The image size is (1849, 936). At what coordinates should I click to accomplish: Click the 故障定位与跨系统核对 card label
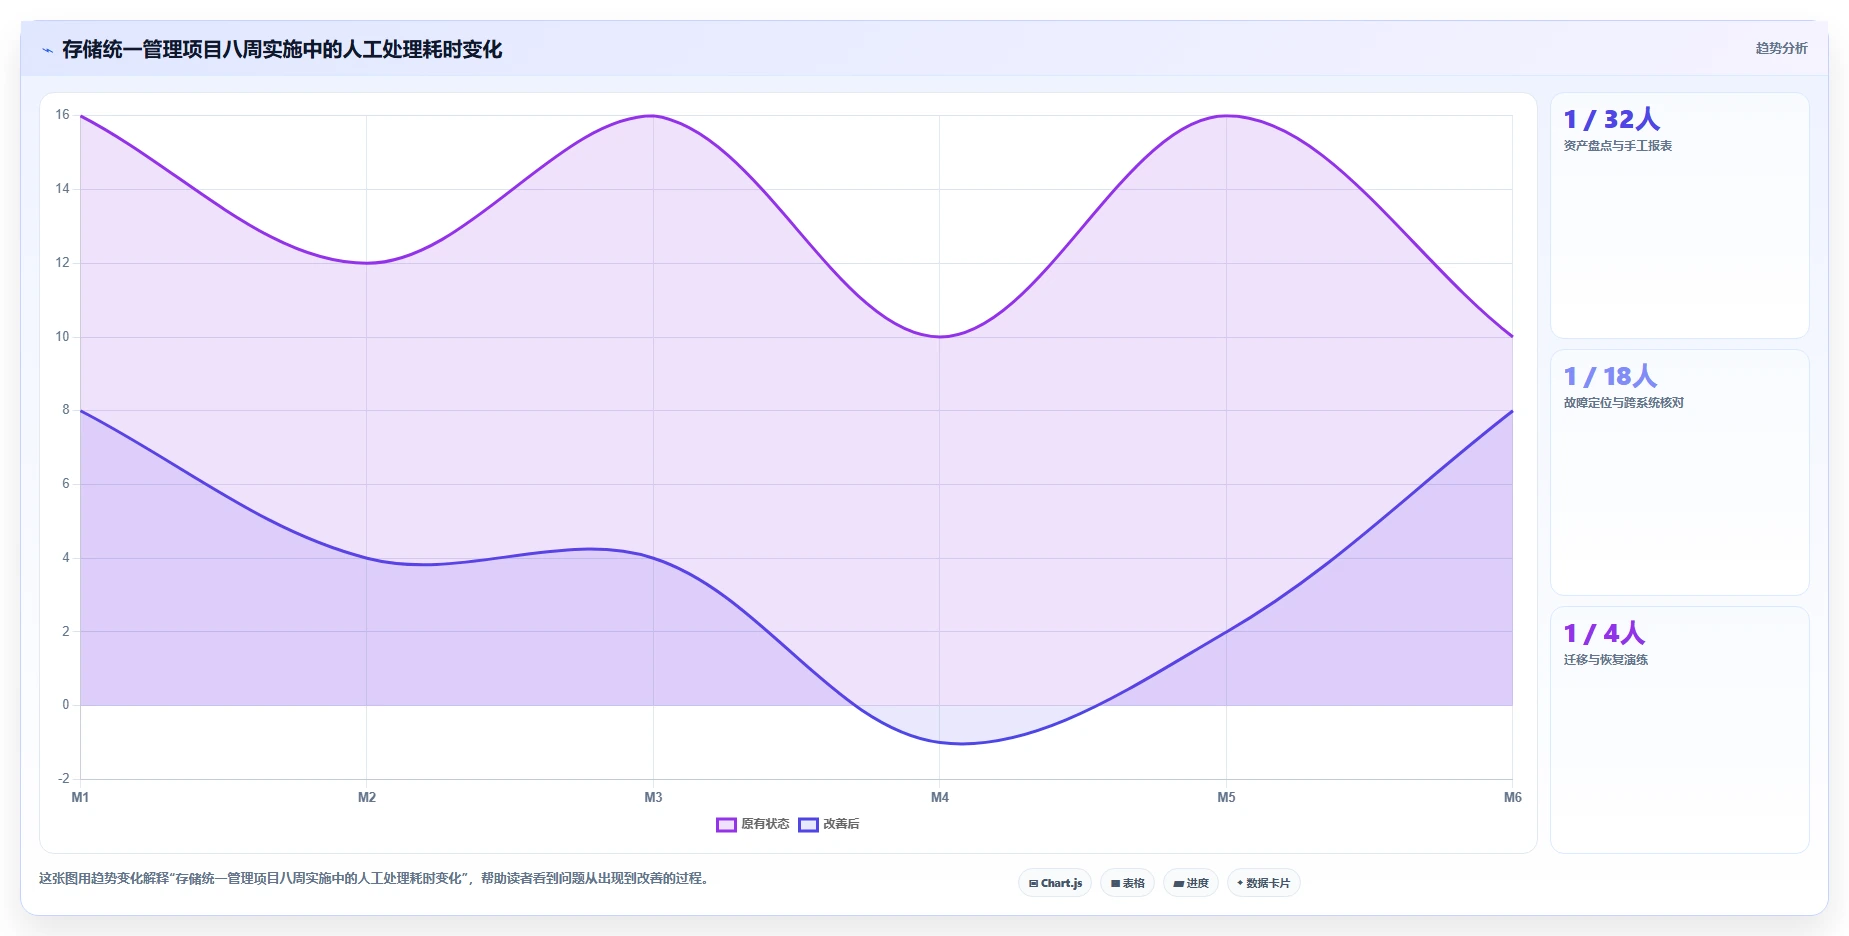pos(1623,403)
